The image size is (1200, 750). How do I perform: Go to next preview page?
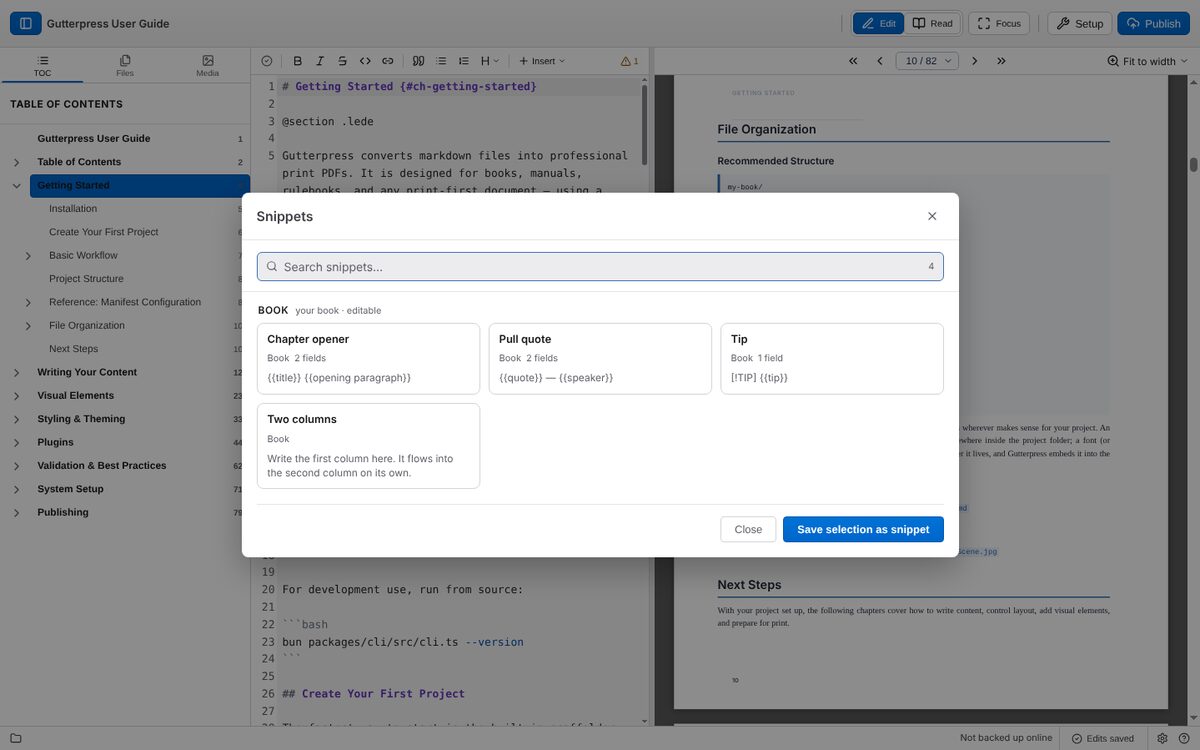(975, 61)
